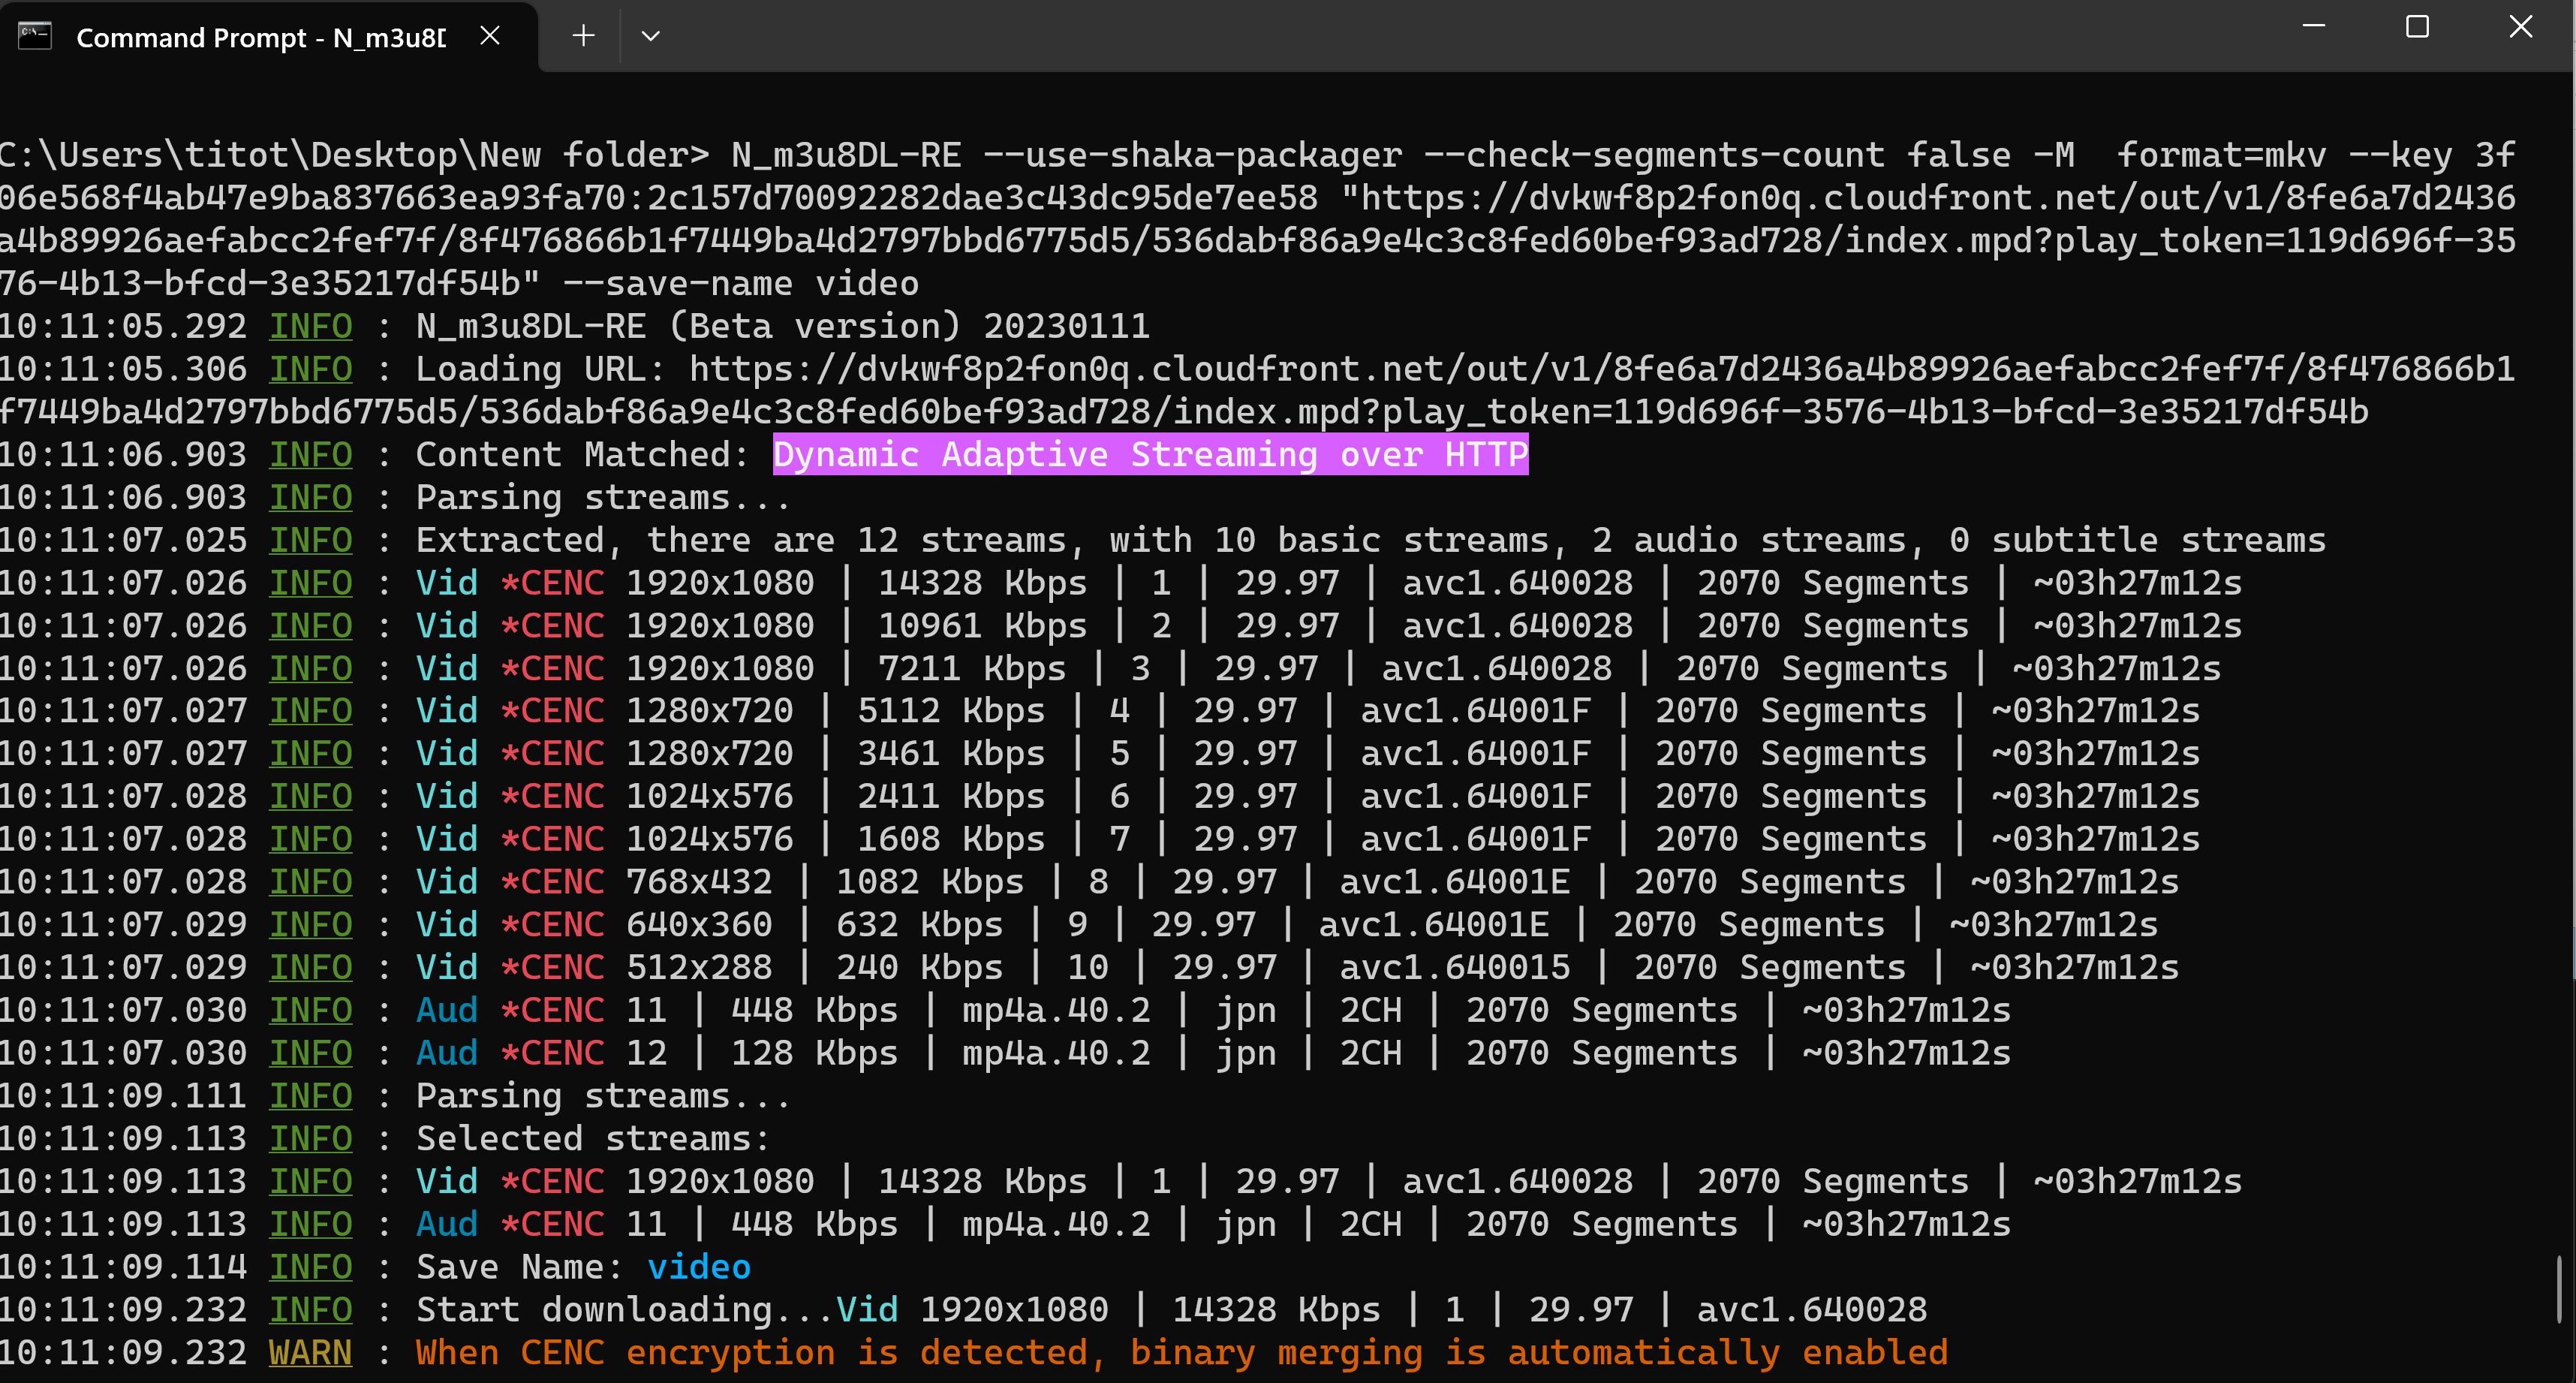Screen dimensions: 2576x1383
Task: Maximize the terminal window
Action: coord(2417,27)
